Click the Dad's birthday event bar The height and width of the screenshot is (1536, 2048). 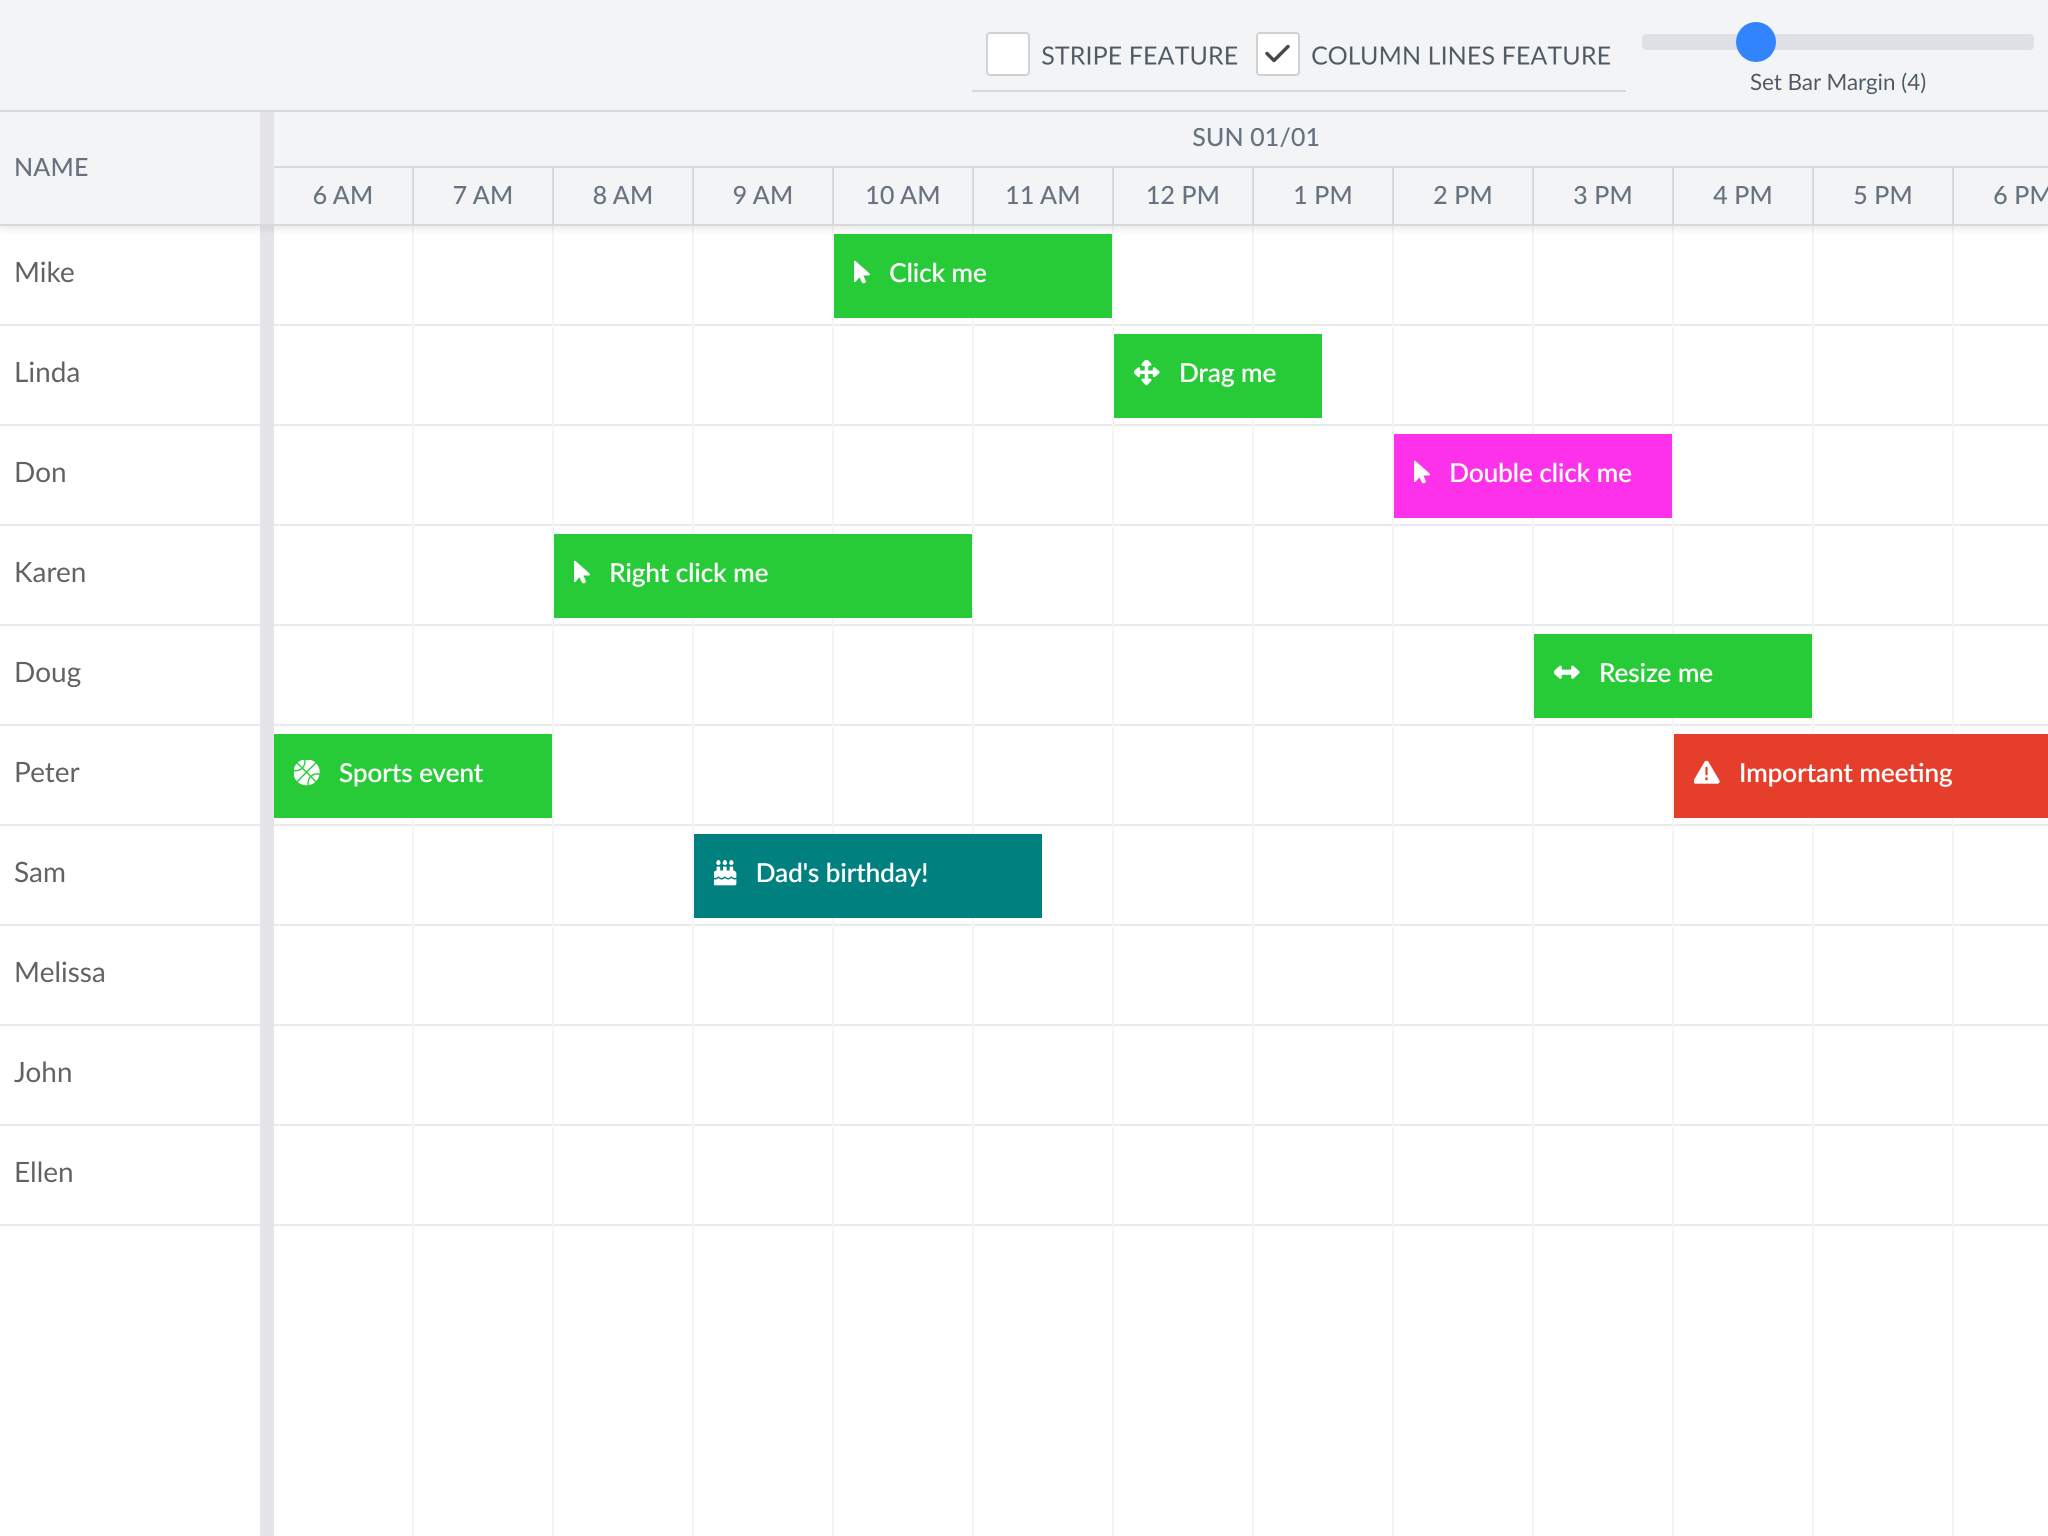(867, 874)
